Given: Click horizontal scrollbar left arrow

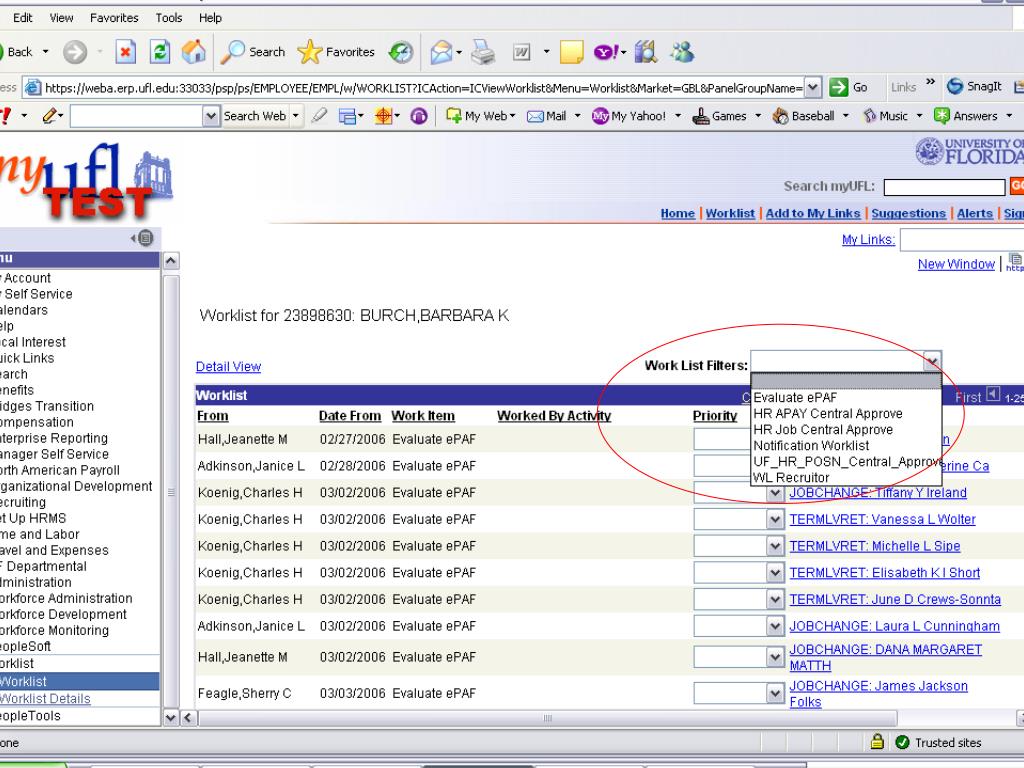Looking at the screenshot, I should [188, 718].
